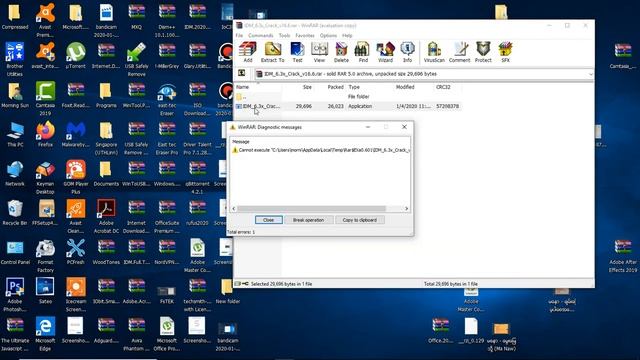640x360 pixels.
Task: Click the Add toolbar icon in WinRAR
Action: (x=248, y=52)
